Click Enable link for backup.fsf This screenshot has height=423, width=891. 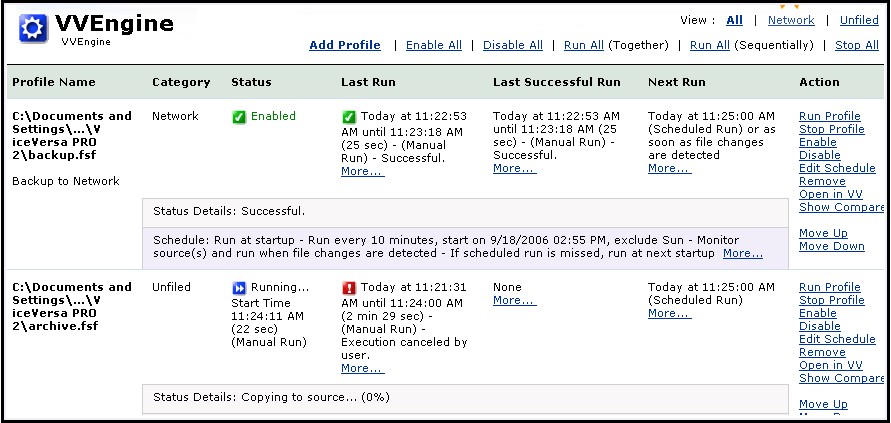(x=818, y=142)
